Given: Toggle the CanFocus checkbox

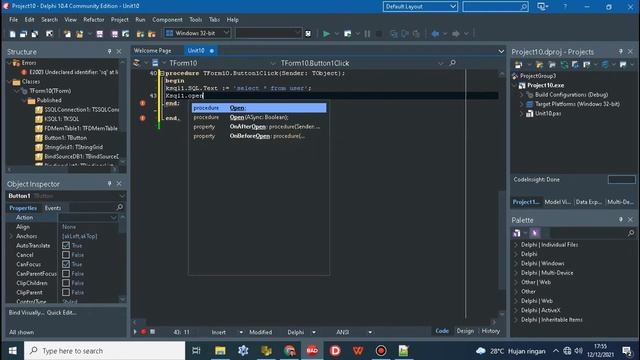Looking at the screenshot, I should pos(66,264).
